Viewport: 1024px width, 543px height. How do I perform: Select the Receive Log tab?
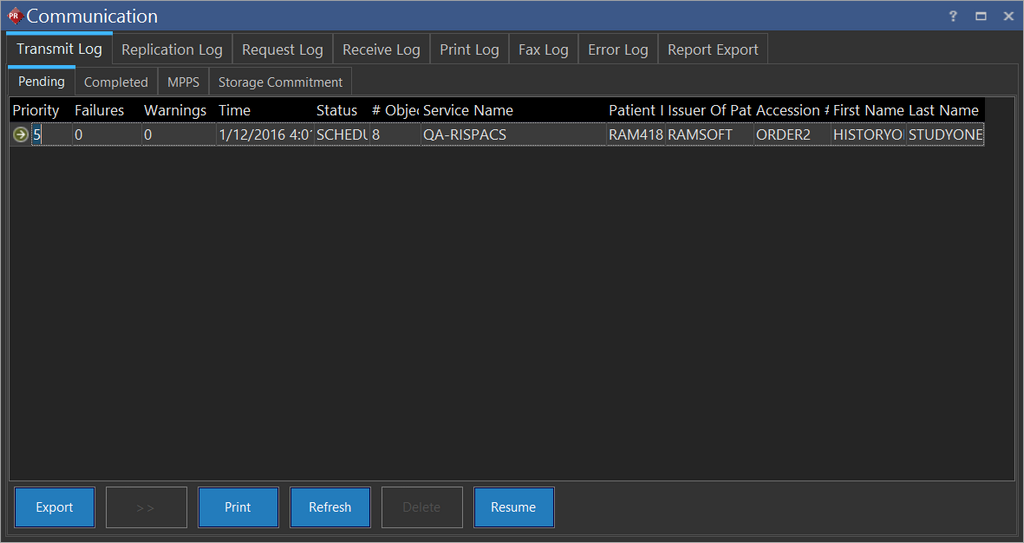[381, 50]
